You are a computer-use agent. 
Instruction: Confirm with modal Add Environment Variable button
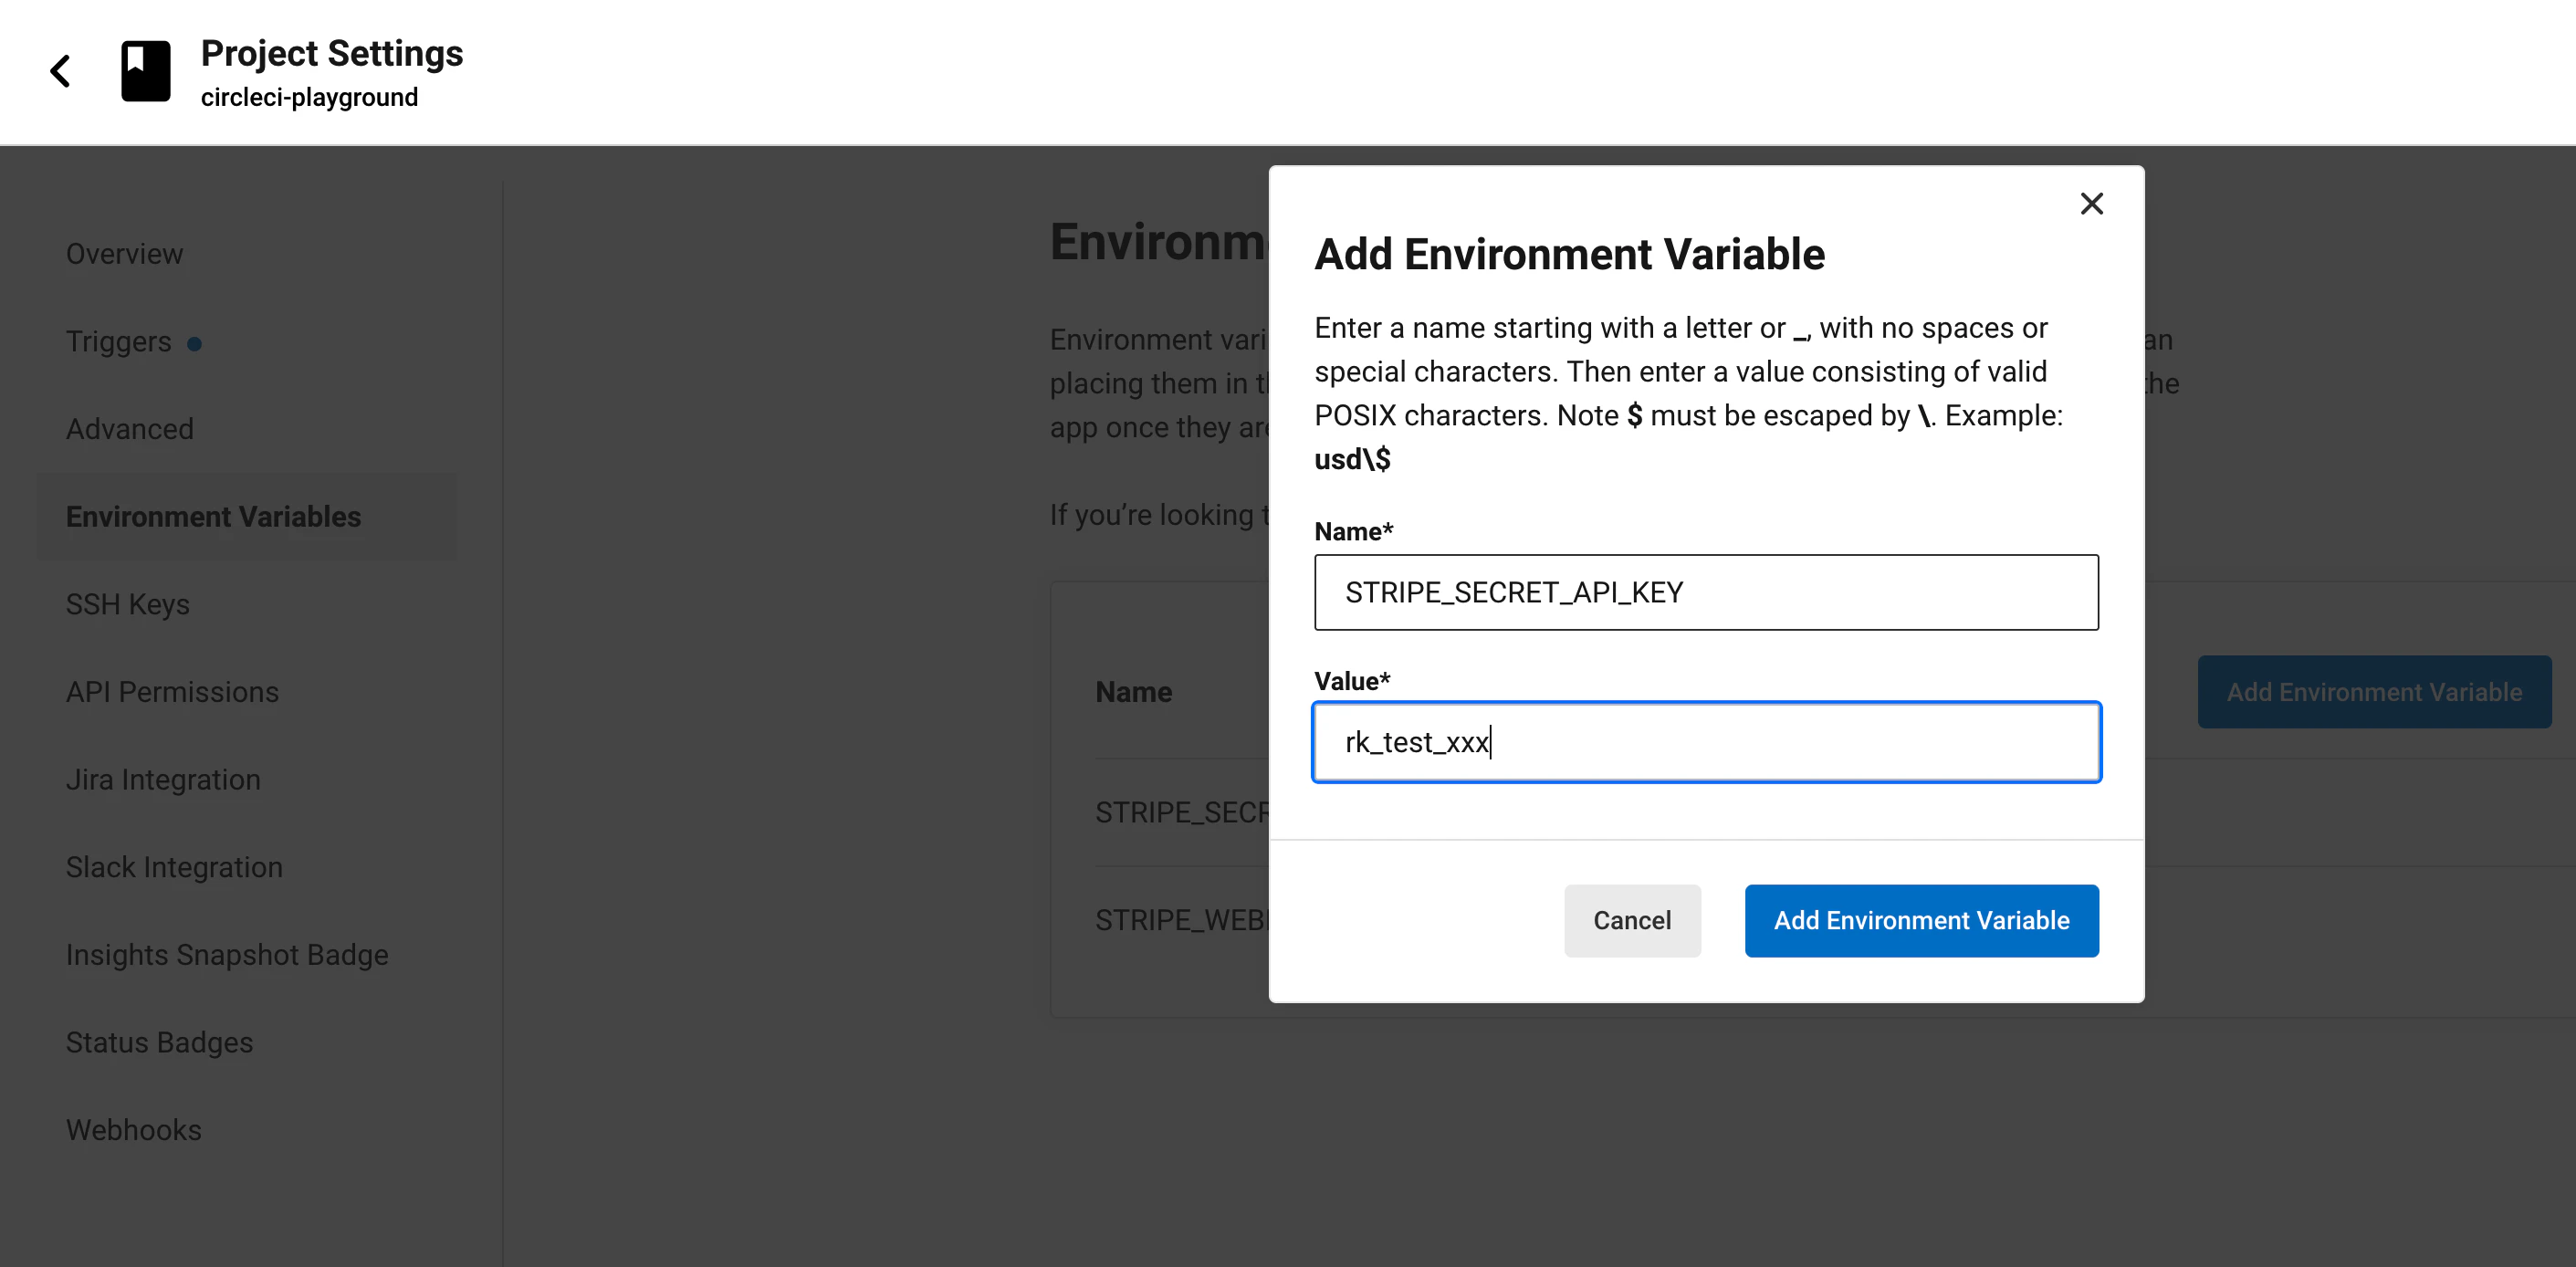pos(1921,921)
